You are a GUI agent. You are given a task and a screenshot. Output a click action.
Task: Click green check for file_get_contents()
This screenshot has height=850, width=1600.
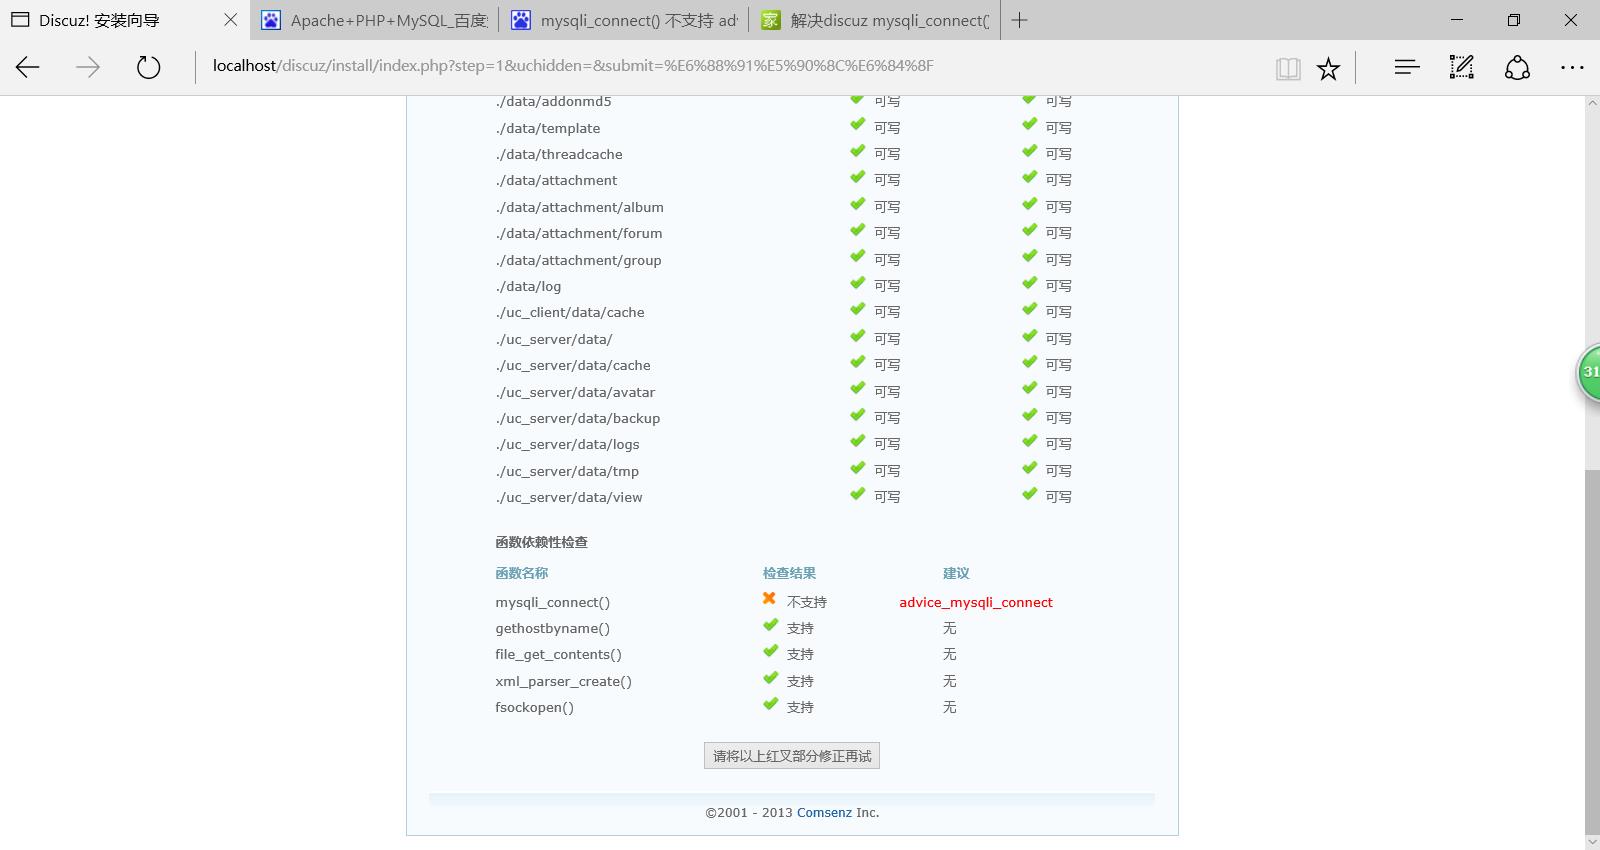pyautogui.click(x=770, y=651)
